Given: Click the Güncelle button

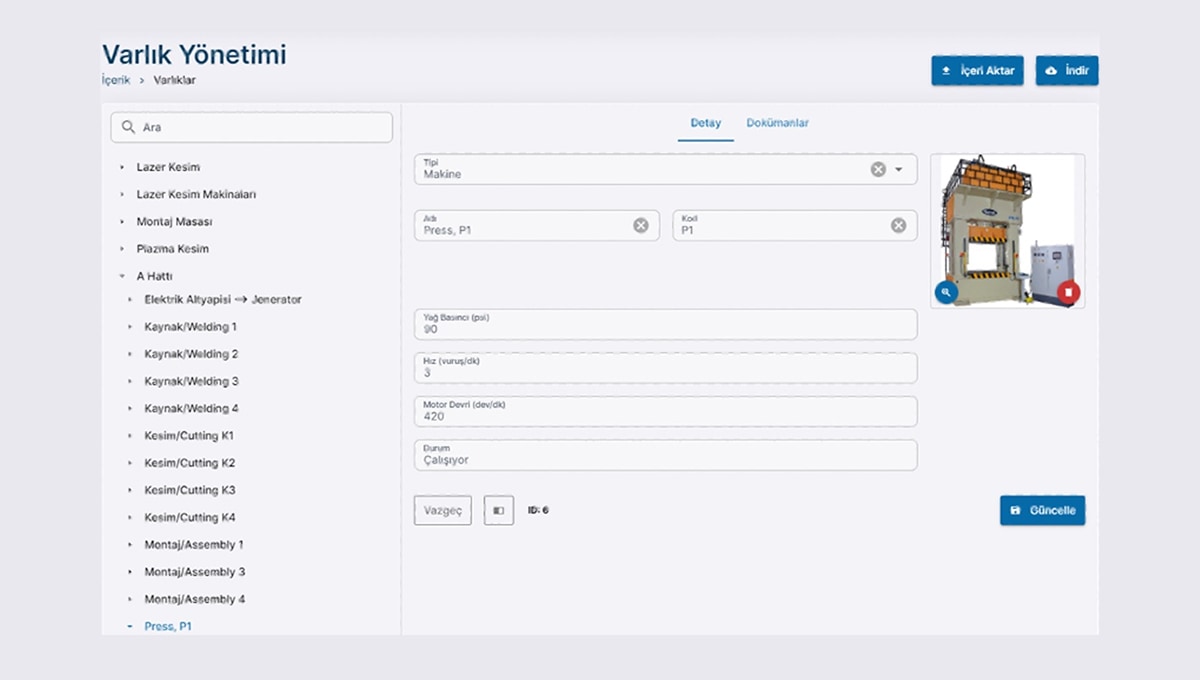Looking at the screenshot, I should point(1042,510).
